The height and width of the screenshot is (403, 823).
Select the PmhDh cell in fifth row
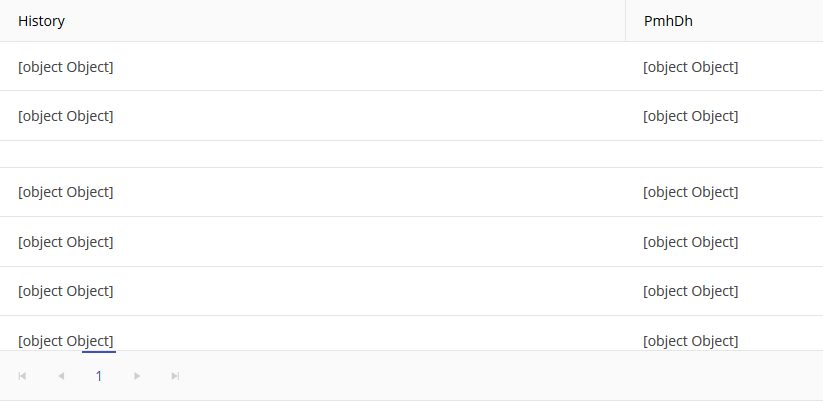coord(691,242)
